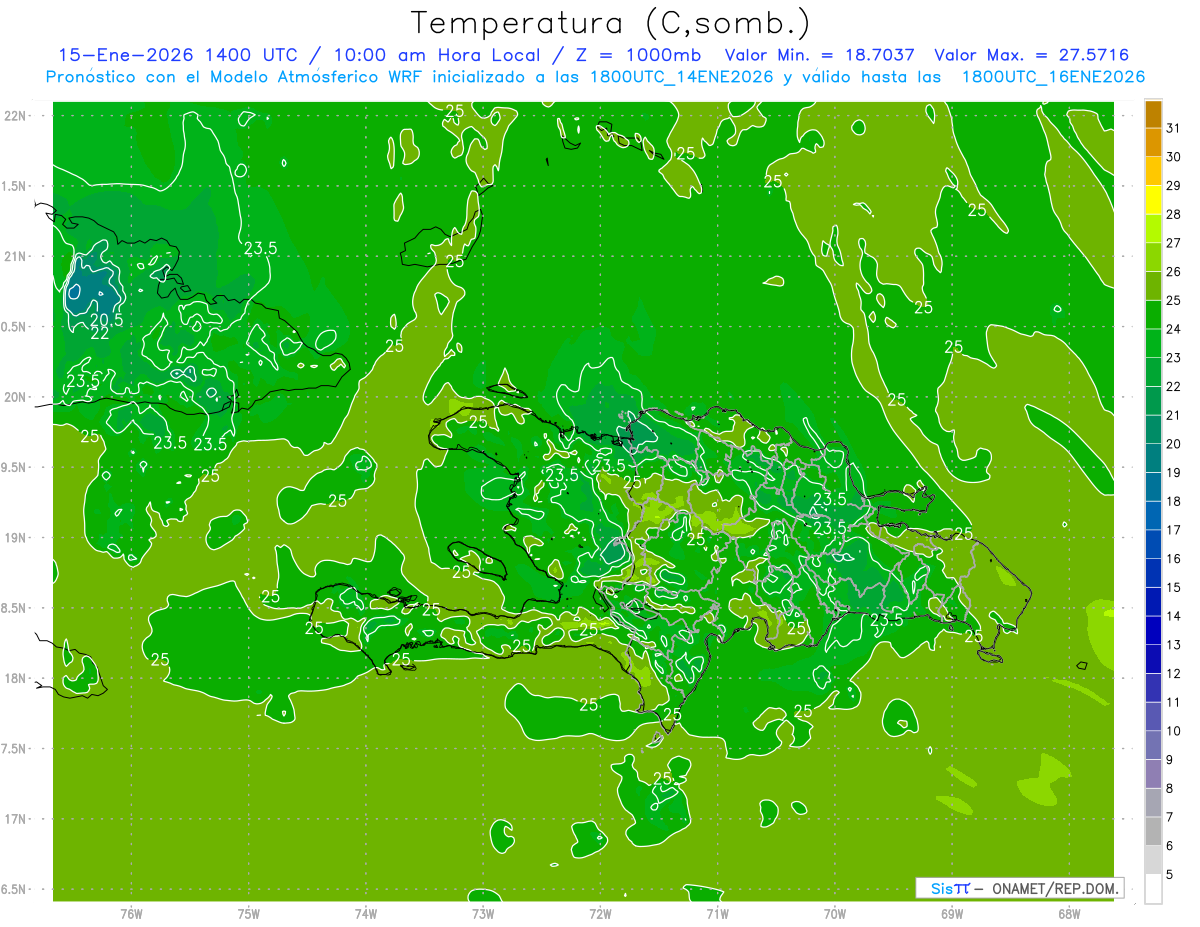Screen dimensions: 1200x927
Task: Click the '20N' latitude label
Action: pos(16,397)
